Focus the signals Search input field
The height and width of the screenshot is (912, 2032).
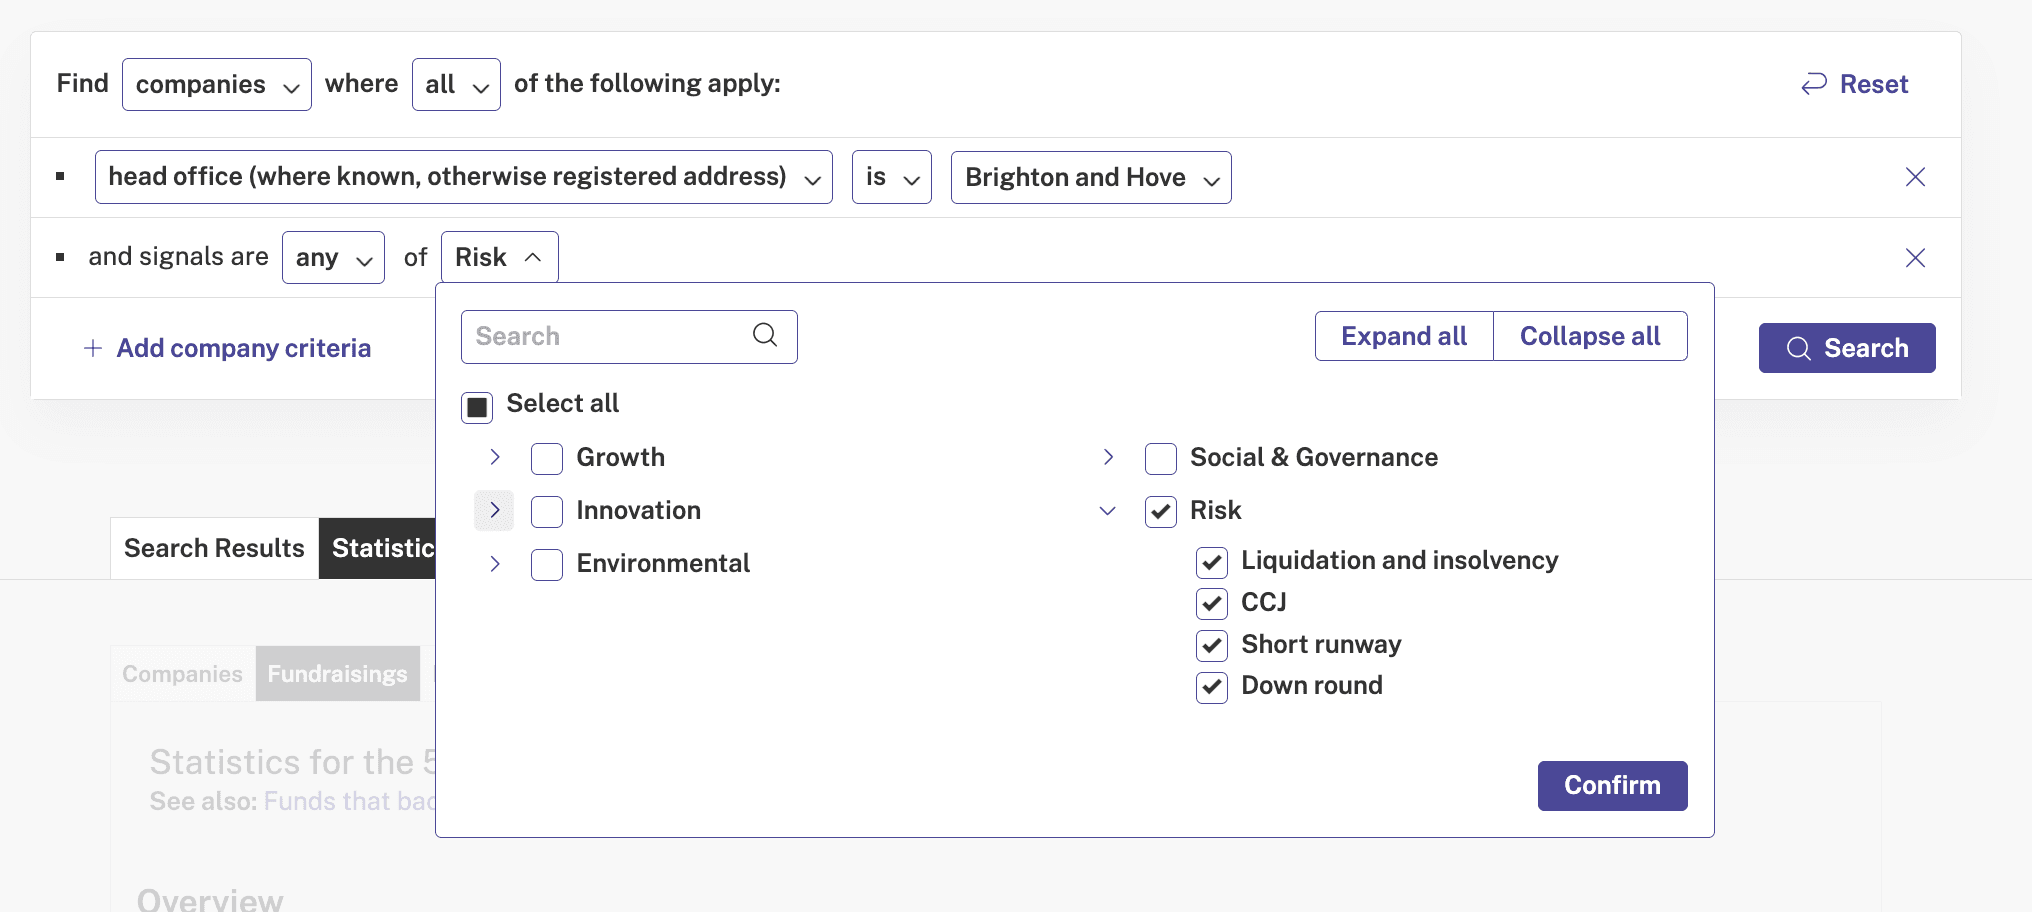coord(629,336)
